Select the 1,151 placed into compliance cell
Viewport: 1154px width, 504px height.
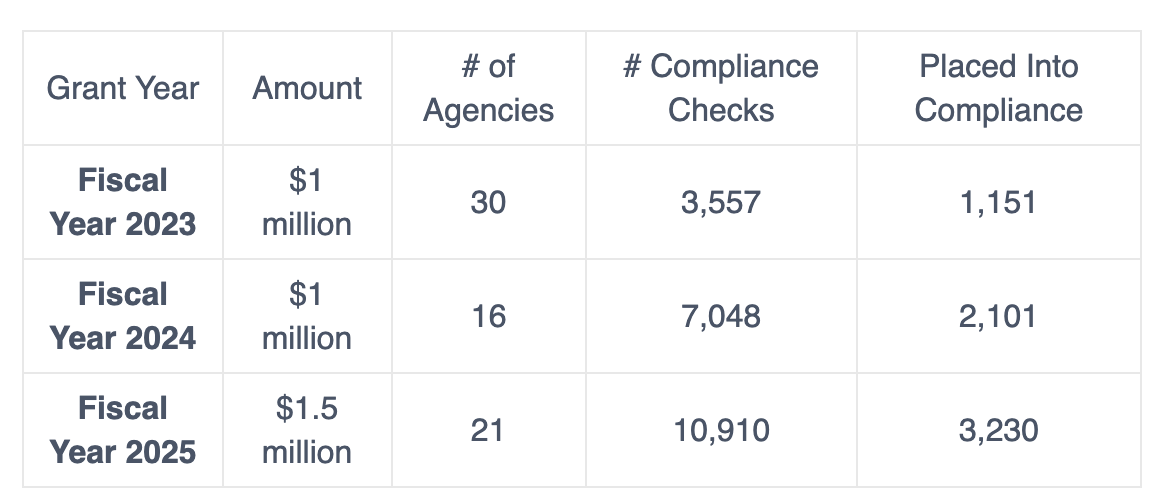pyautogui.click(x=998, y=203)
